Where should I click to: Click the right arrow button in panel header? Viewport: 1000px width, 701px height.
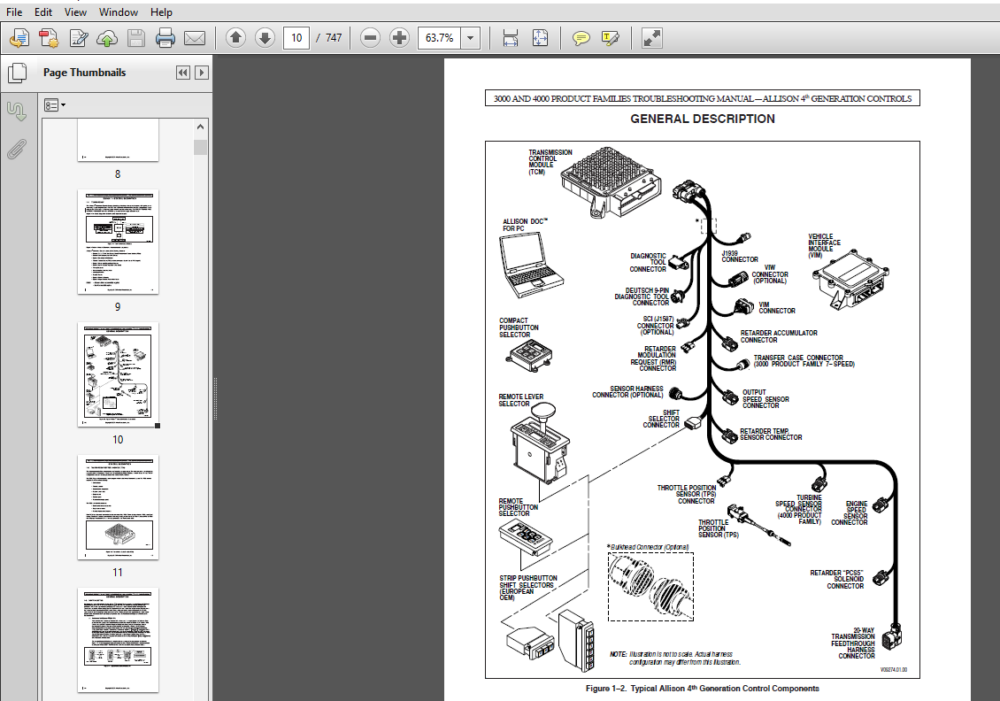pyautogui.click(x=202, y=73)
